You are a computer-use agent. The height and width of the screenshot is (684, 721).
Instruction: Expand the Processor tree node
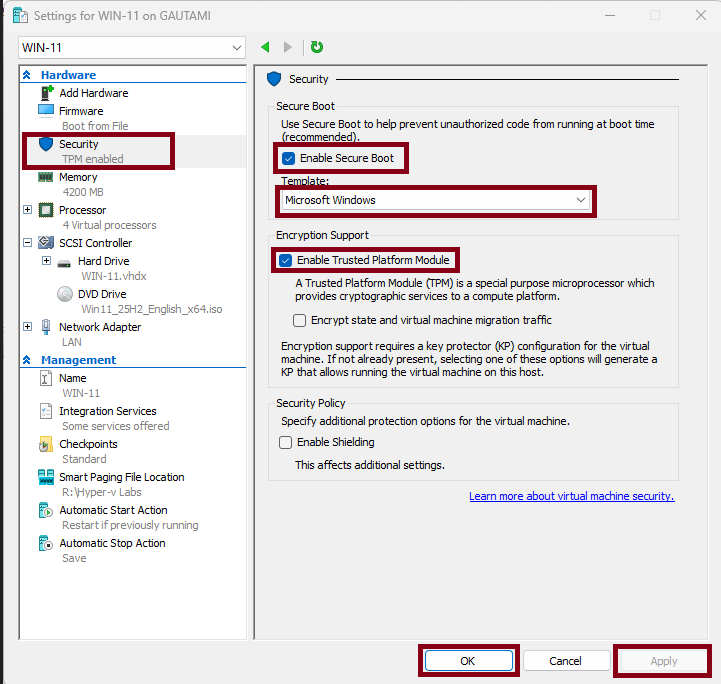pyautogui.click(x=27, y=210)
